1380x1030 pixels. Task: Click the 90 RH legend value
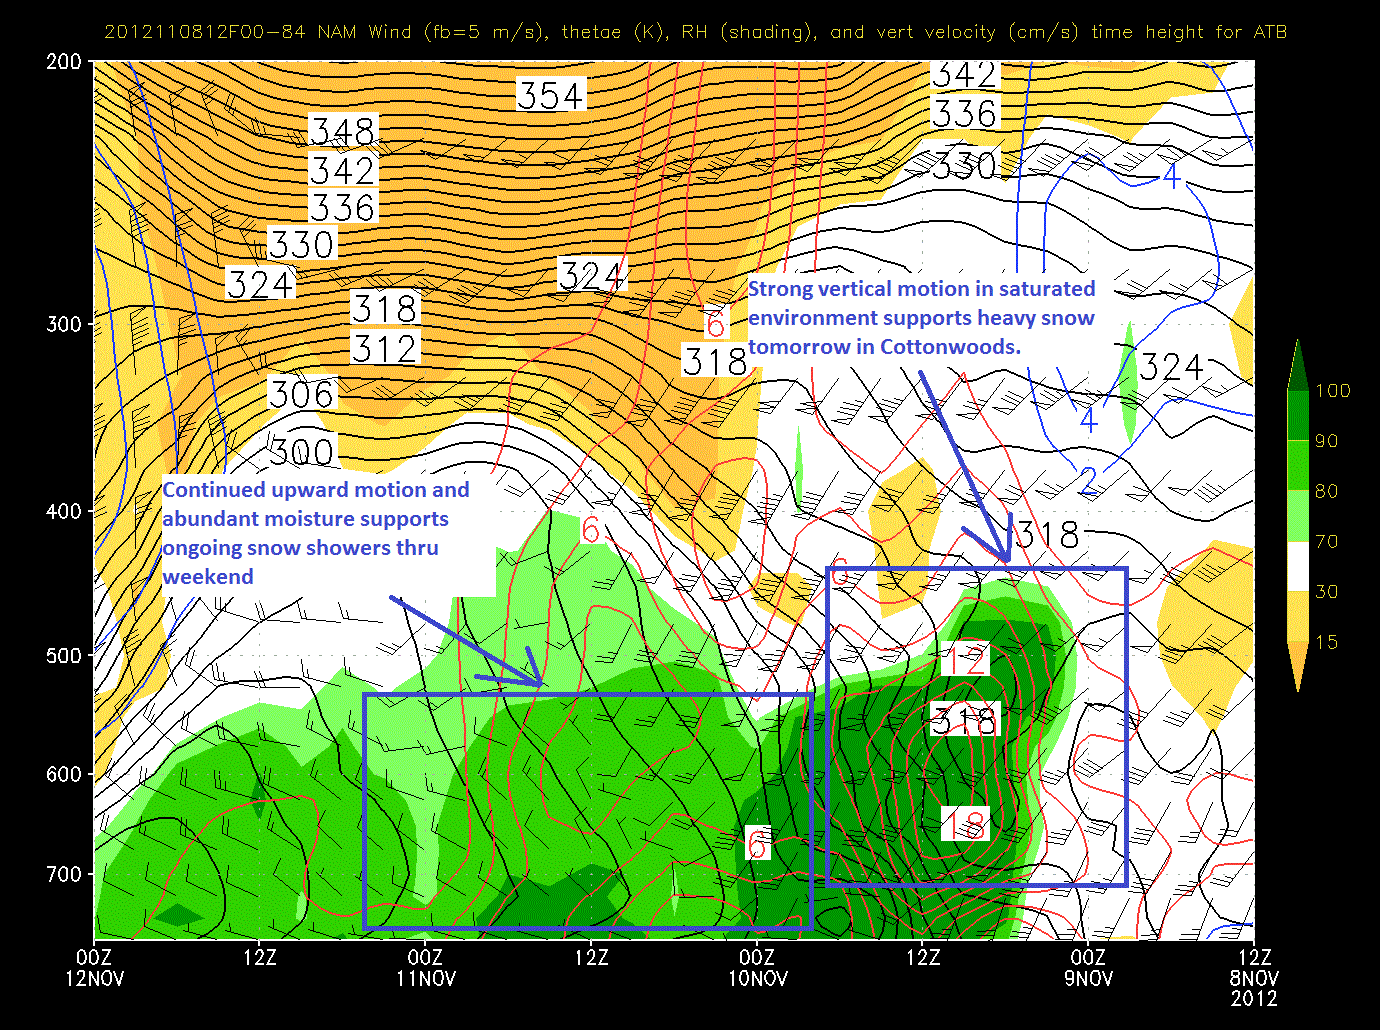coord(1327,441)
